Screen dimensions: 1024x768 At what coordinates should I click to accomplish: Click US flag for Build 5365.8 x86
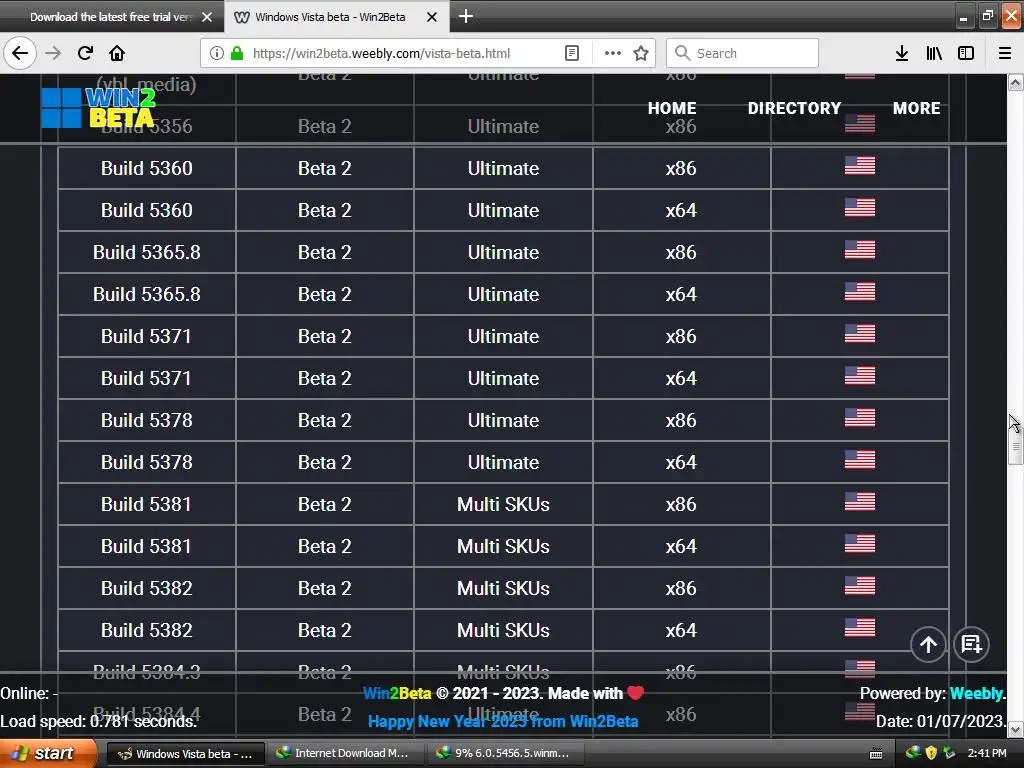click(x=859, y=249)
